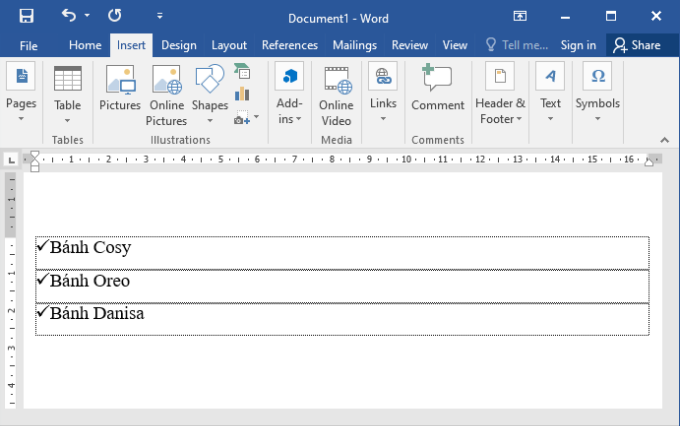The image size is (682, 426).
Task: Click Sign in
Action: pyautogui.click(x=578, y=45)
